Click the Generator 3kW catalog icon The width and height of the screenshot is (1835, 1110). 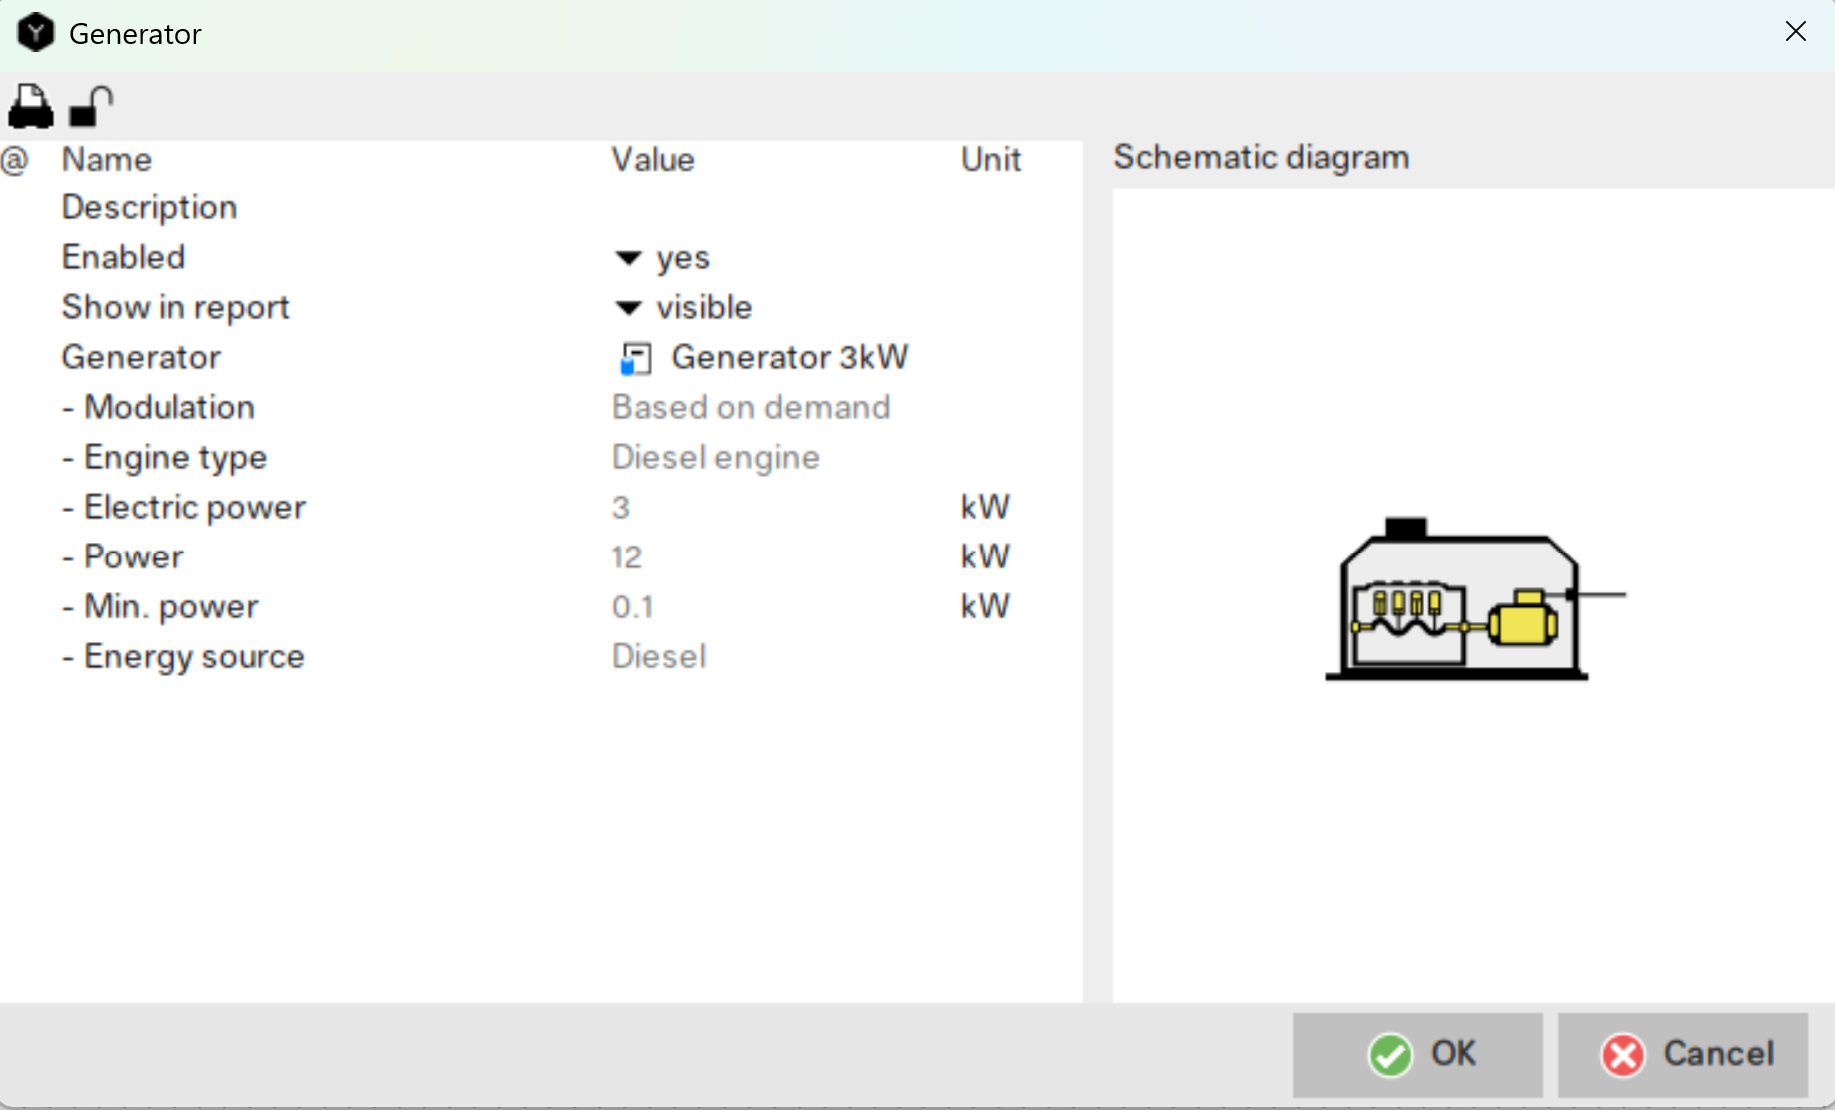635,358
